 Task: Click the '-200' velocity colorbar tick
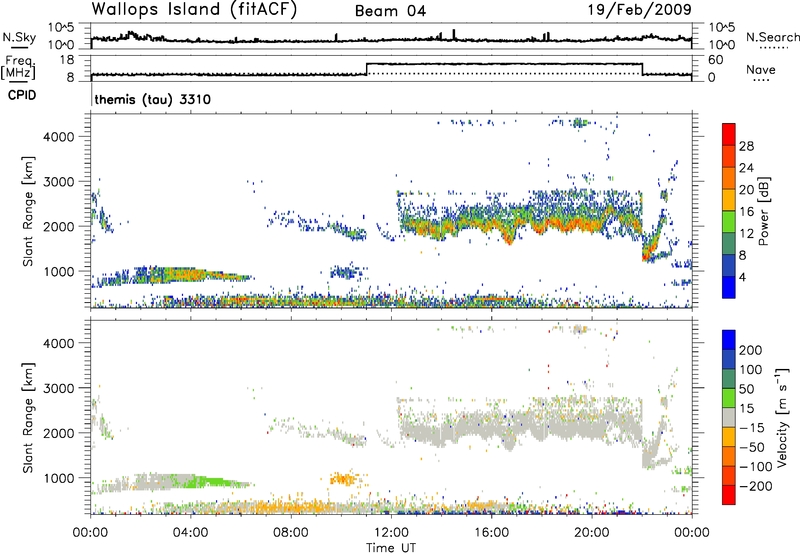pyautogui.click(x=756, y=486)
